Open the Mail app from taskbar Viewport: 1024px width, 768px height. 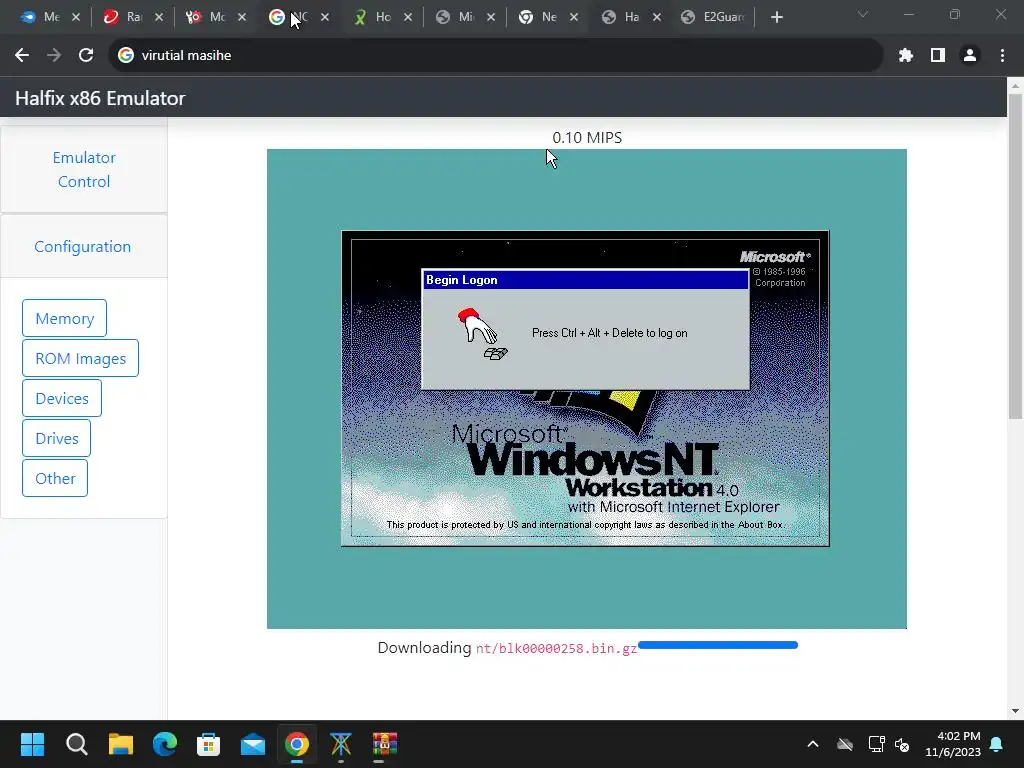coord(253,744)
